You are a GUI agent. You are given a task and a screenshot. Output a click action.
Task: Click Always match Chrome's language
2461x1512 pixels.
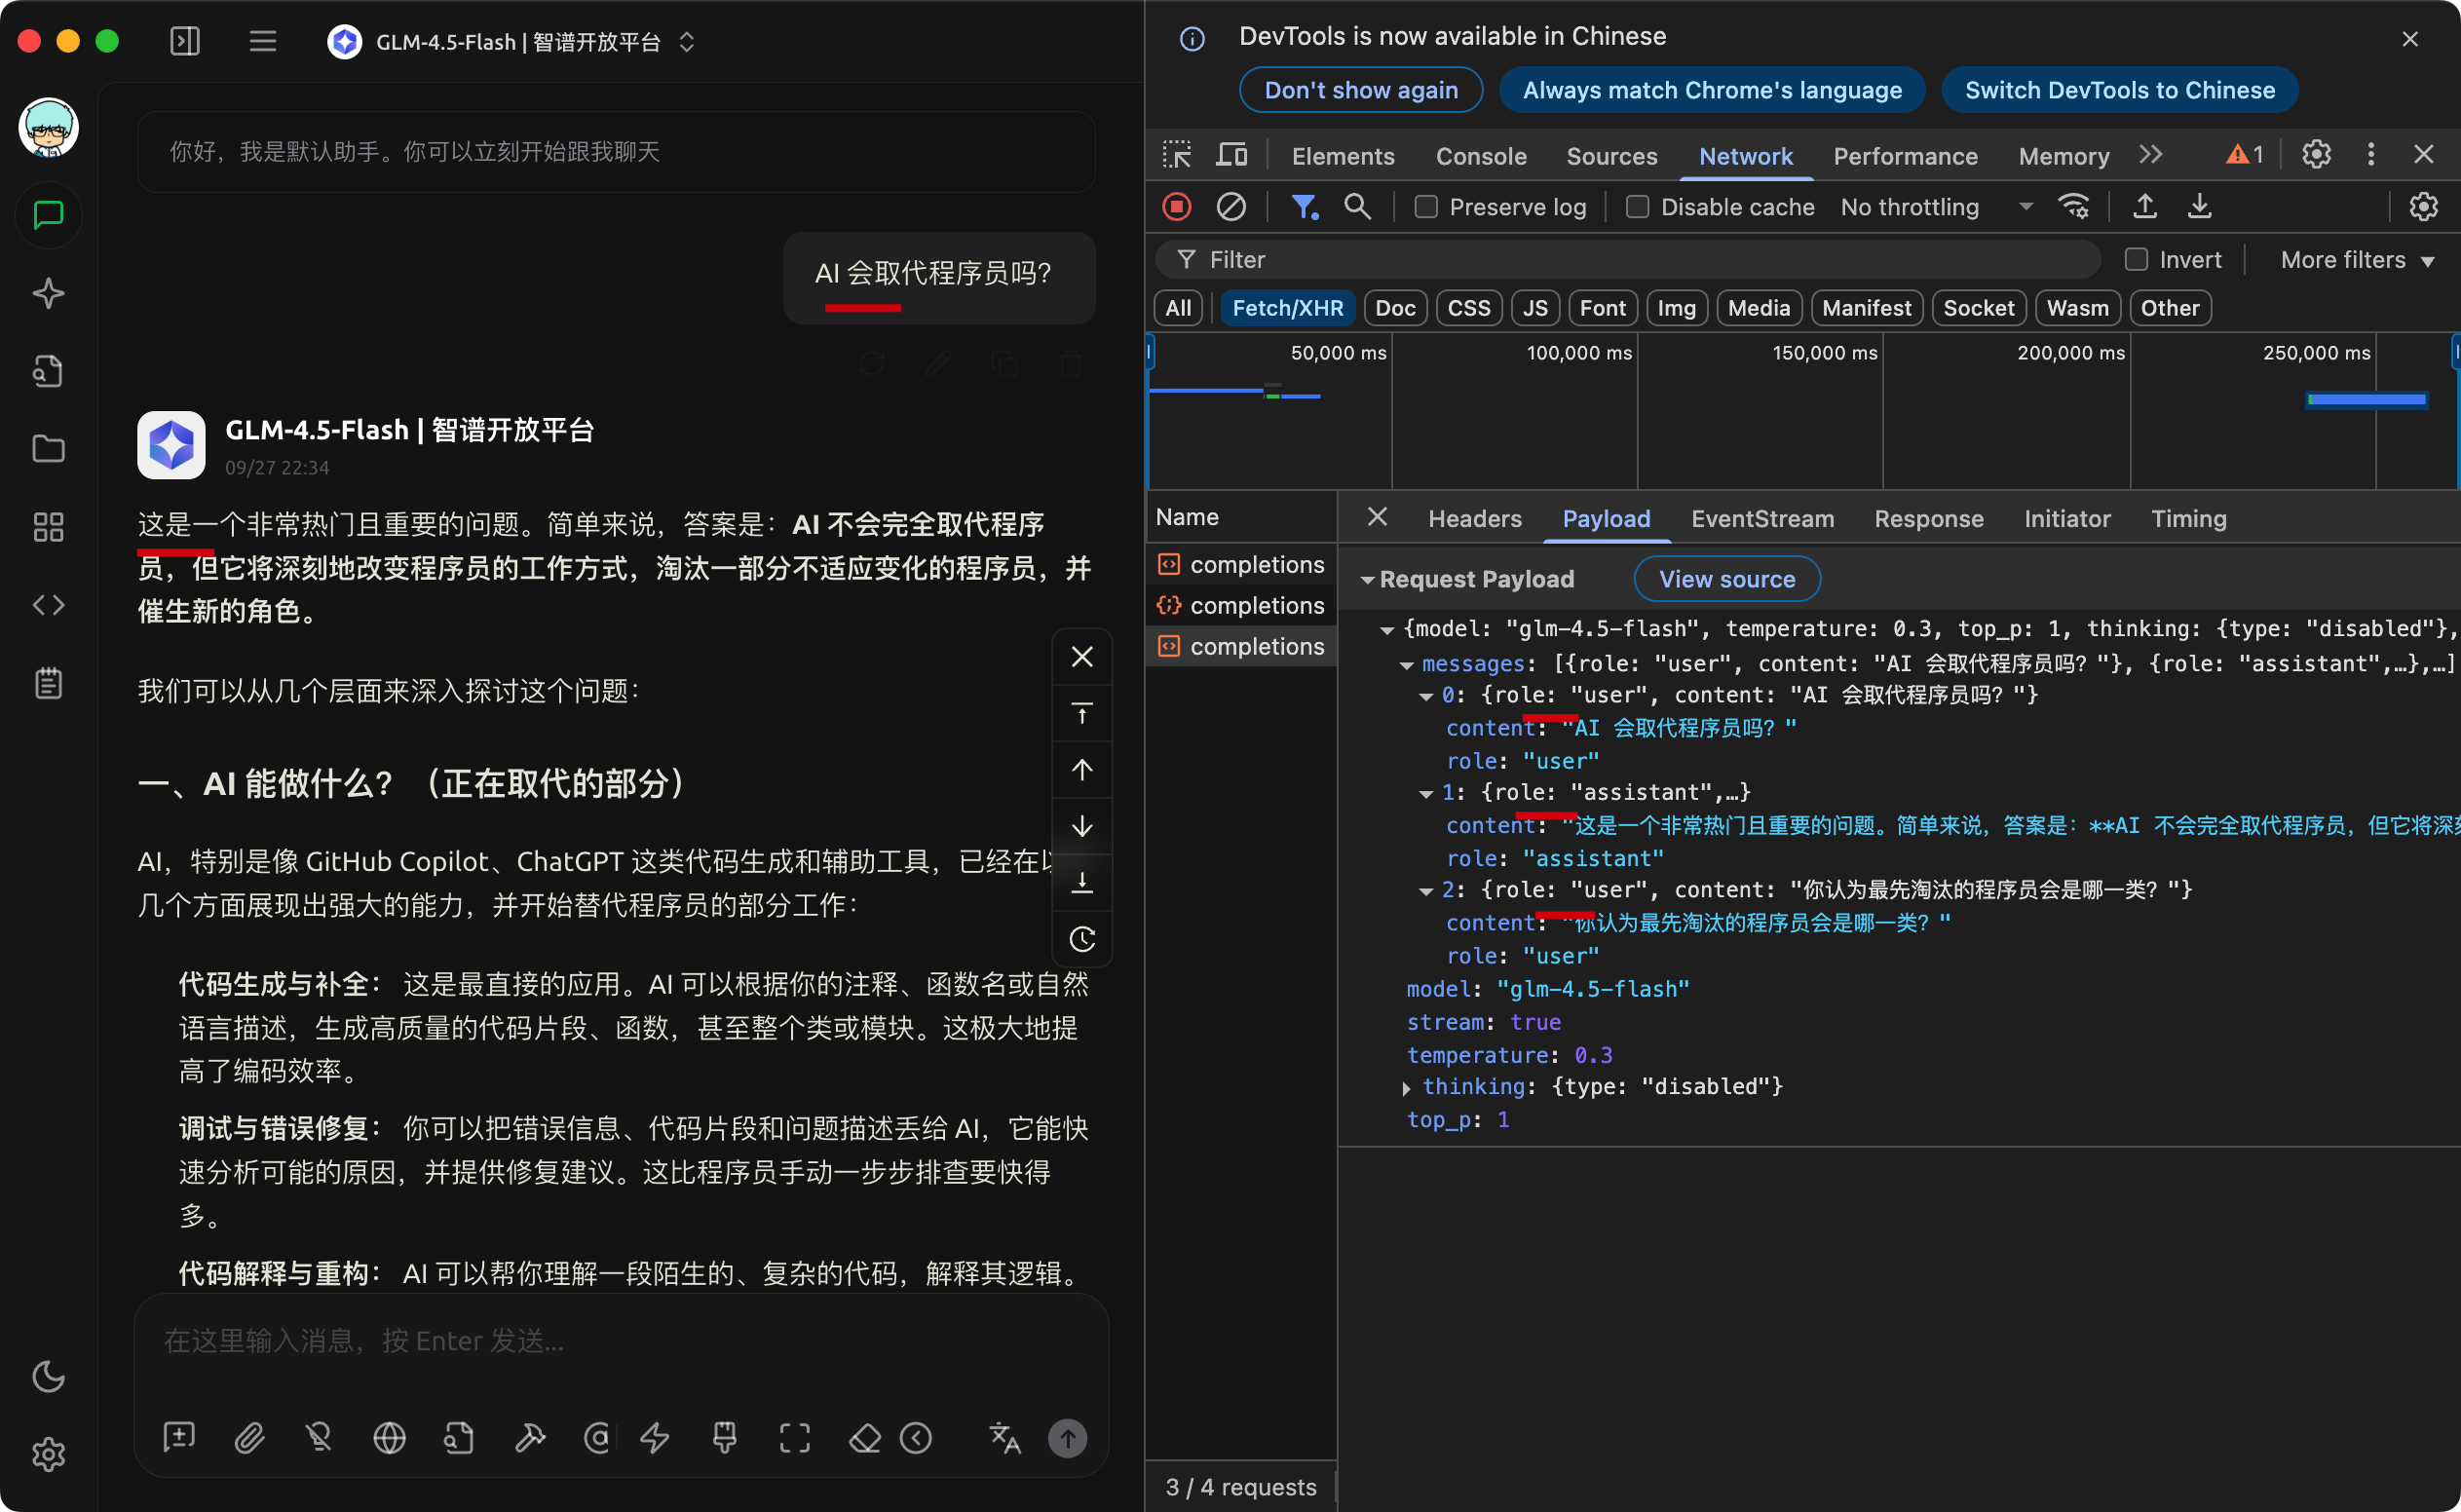coord(1712,90)
